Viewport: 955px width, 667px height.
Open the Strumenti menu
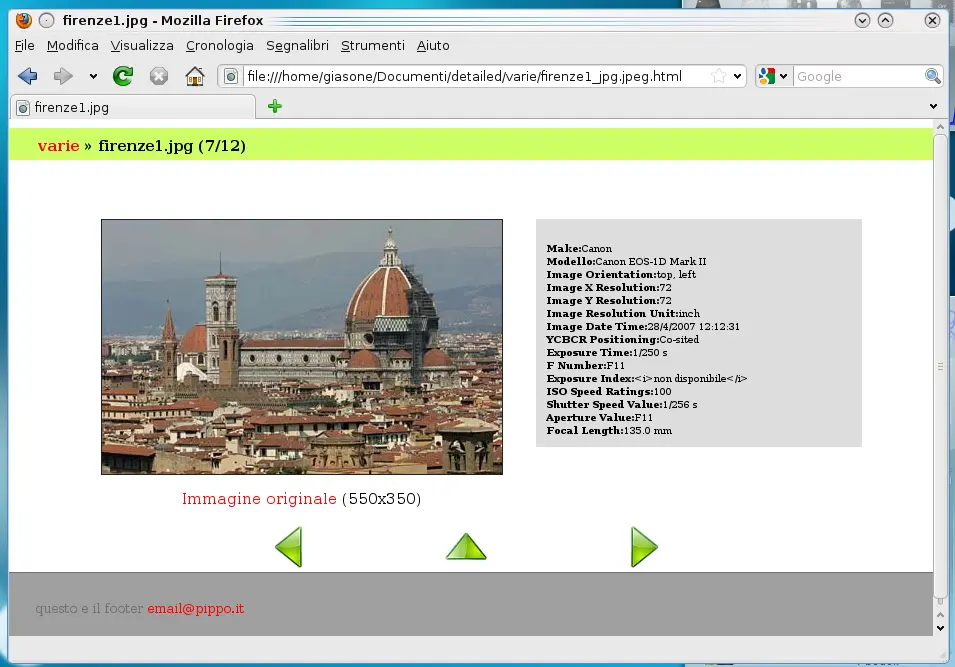coord(372,45)
